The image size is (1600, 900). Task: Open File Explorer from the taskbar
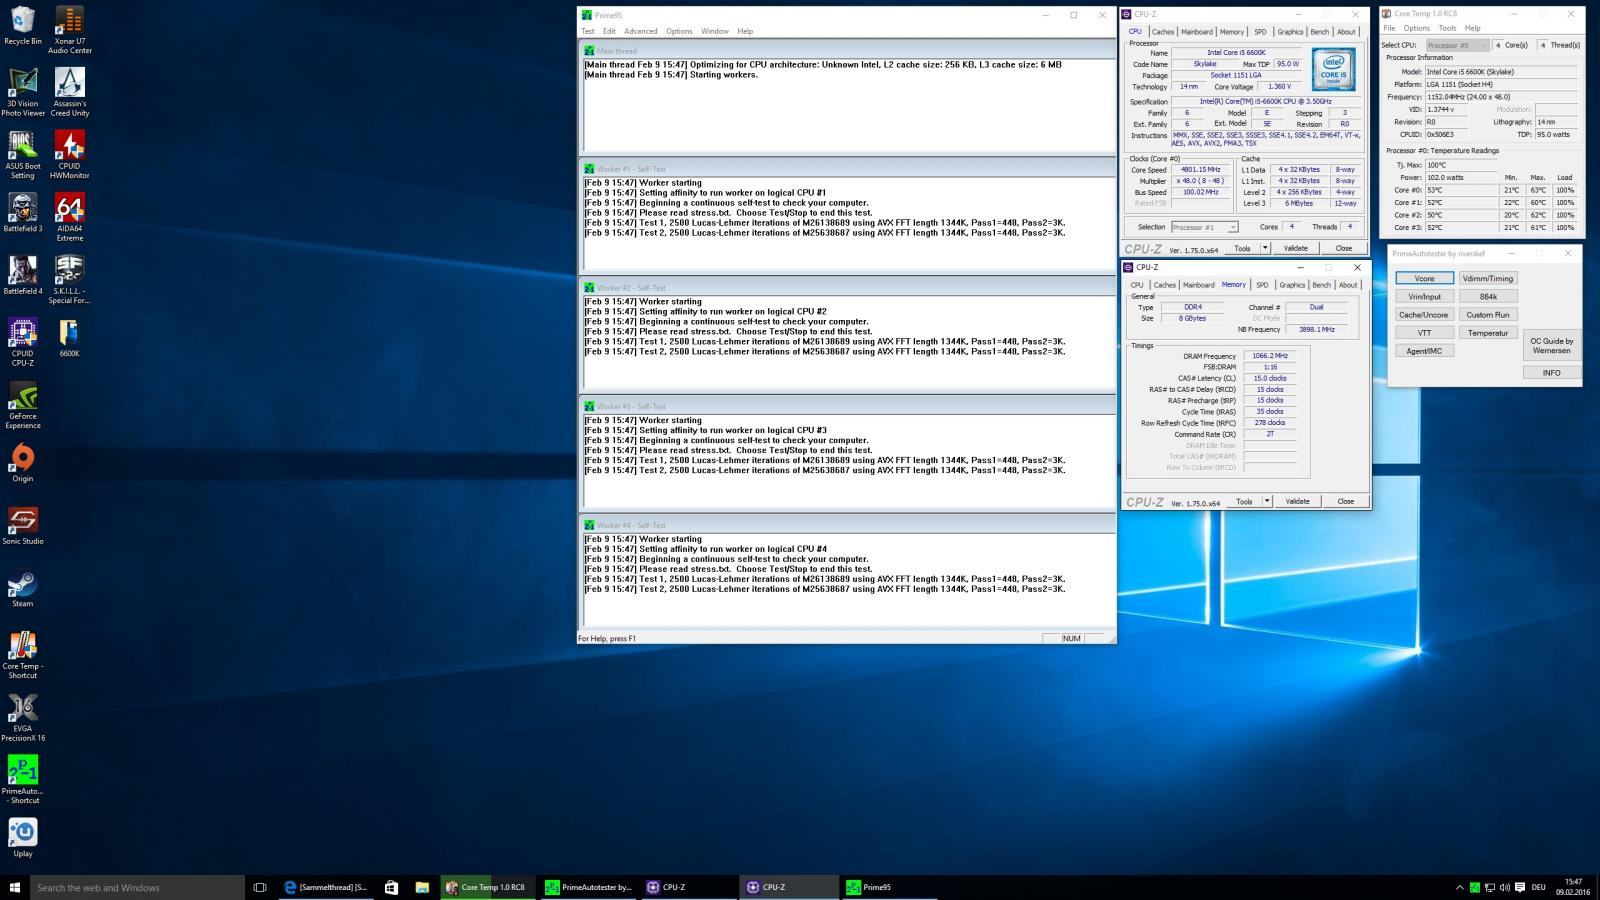click(422, 887)
